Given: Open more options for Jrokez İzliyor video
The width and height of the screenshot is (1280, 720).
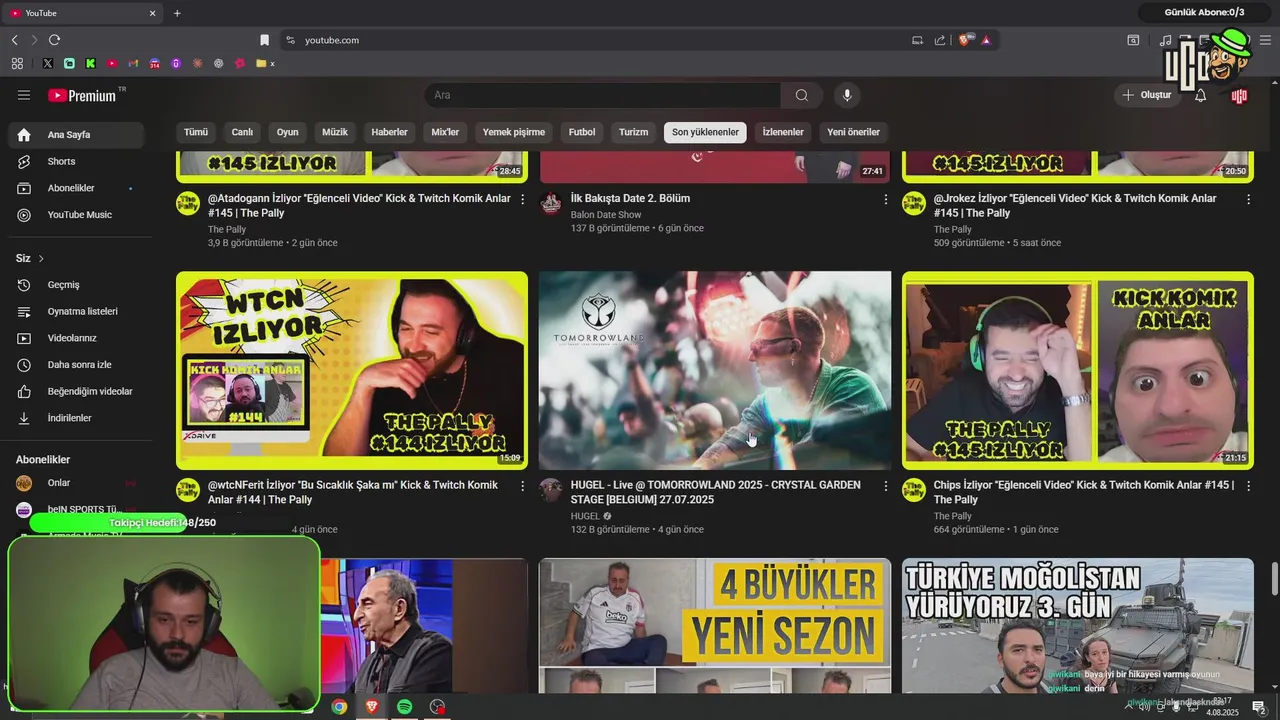Looking at the screenshot, I should (x=1248, y=200).
